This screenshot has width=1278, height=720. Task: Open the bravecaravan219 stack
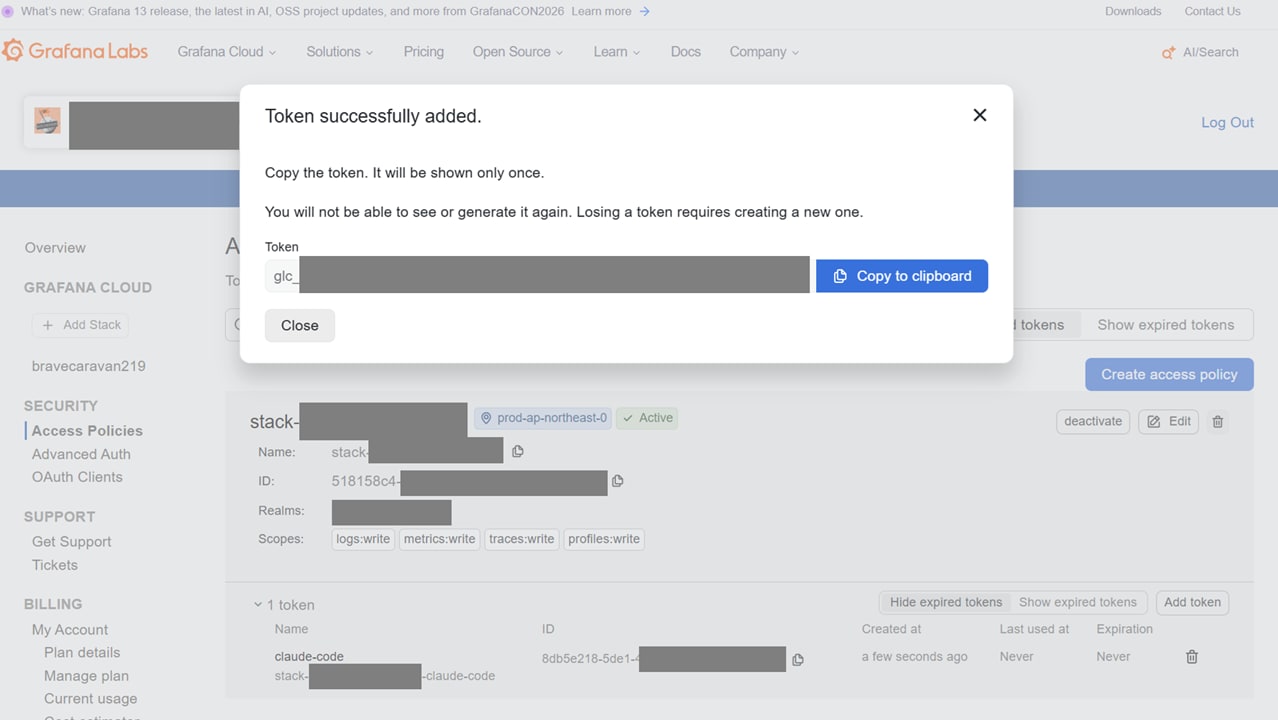pyautogui.click(x=89, y=366)
